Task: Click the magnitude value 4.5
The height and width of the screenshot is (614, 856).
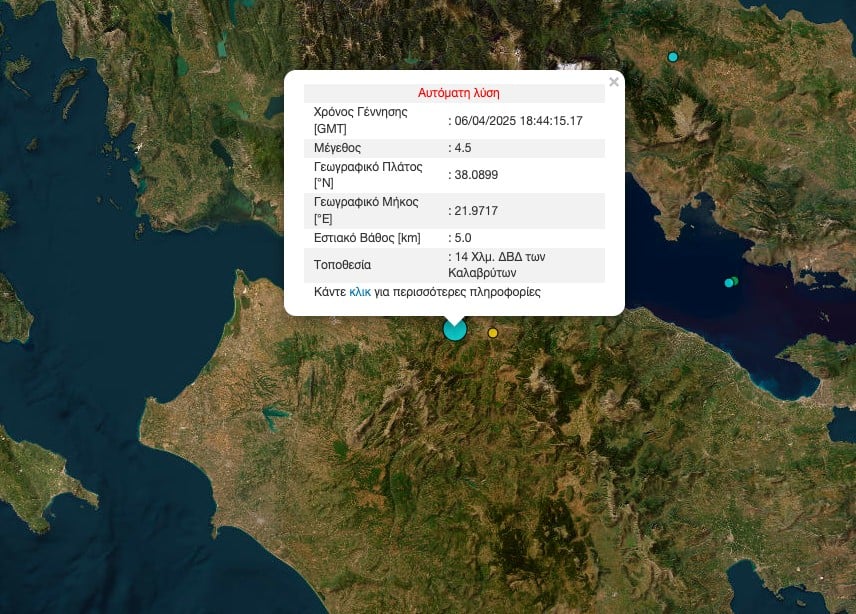Action: click(463, 148)
